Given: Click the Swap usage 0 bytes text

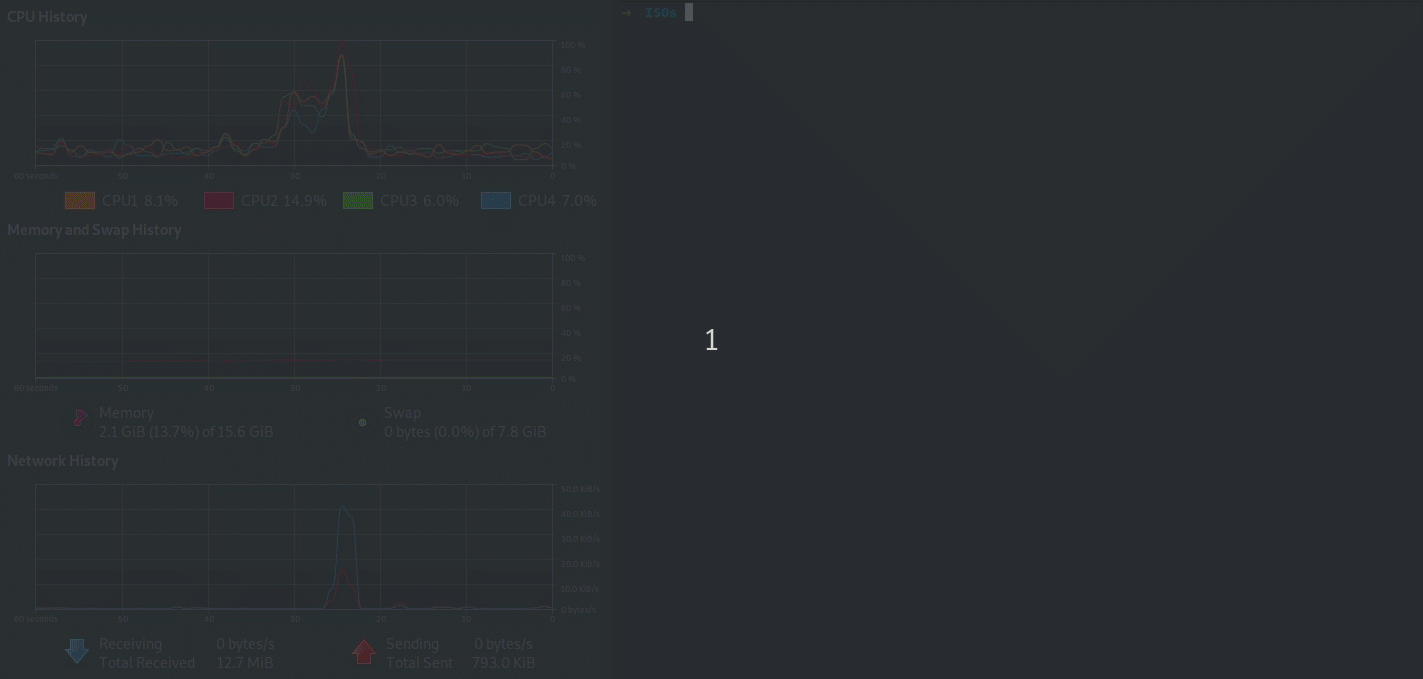Looking at the screenshot, I should tap(465, 432).
